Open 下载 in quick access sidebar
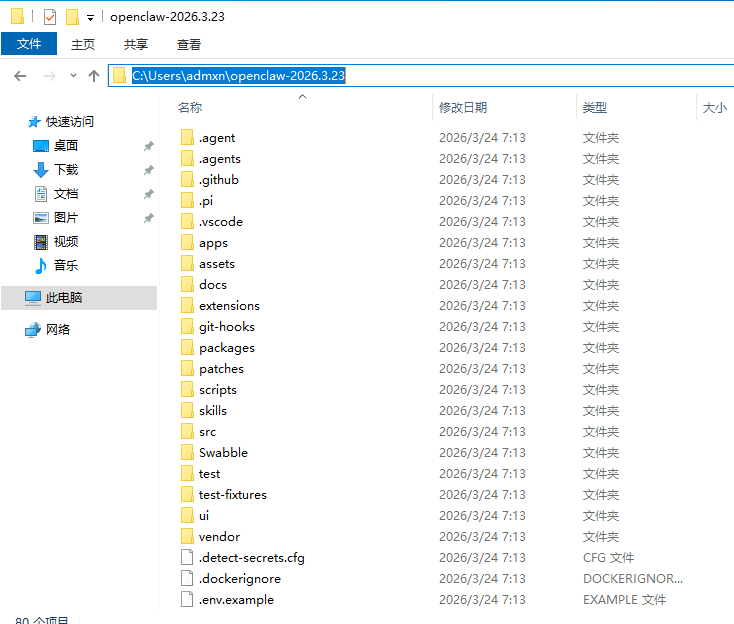This screenshot has height=624, width=734. pos(65,170)
